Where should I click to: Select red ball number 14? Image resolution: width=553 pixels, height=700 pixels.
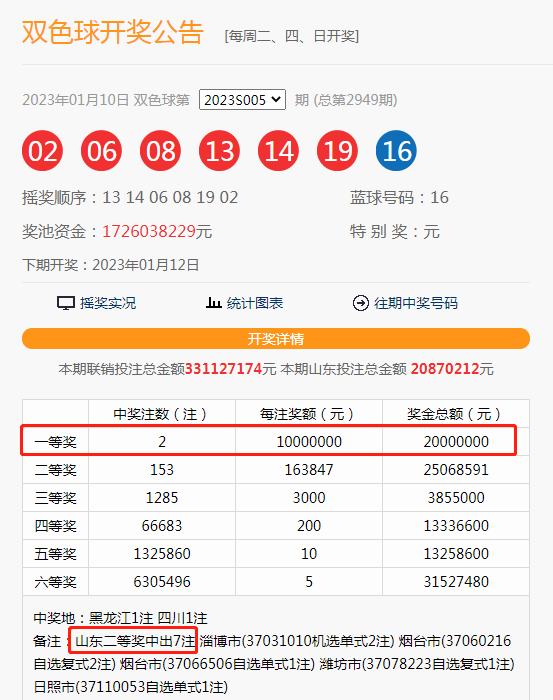tap(279, 150)
